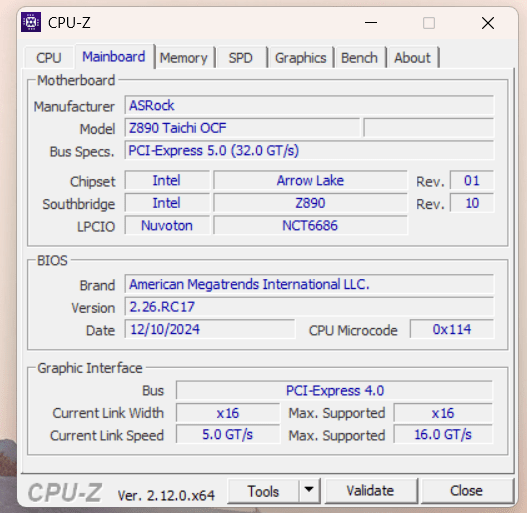Click the Nuvoton LPCIO vendor field
The height and width of the screenshot is (513, 527).
coord(167,226)
